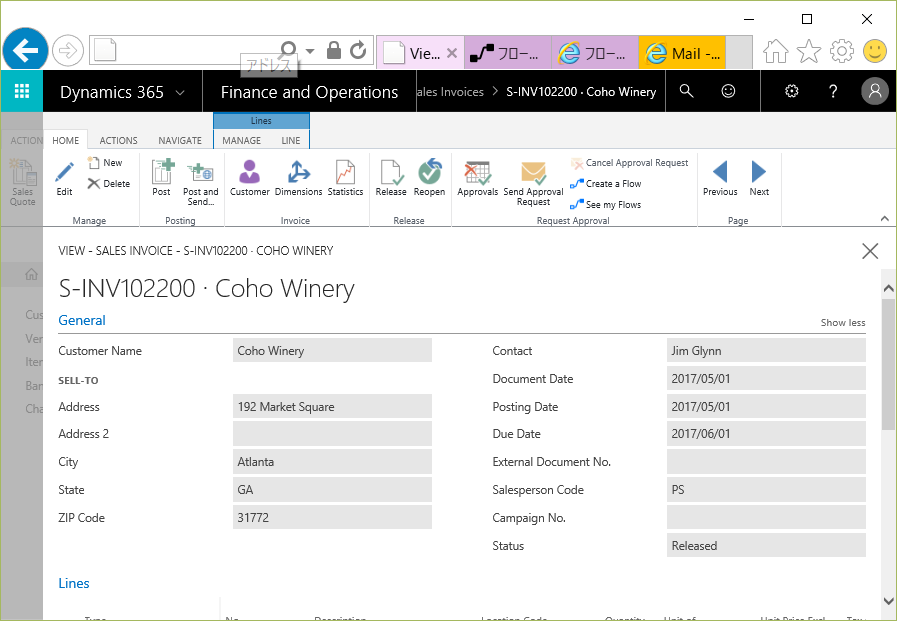Open Dynamics 365 search magnifier
Screen dimensions: 897x621
point(686,91)
